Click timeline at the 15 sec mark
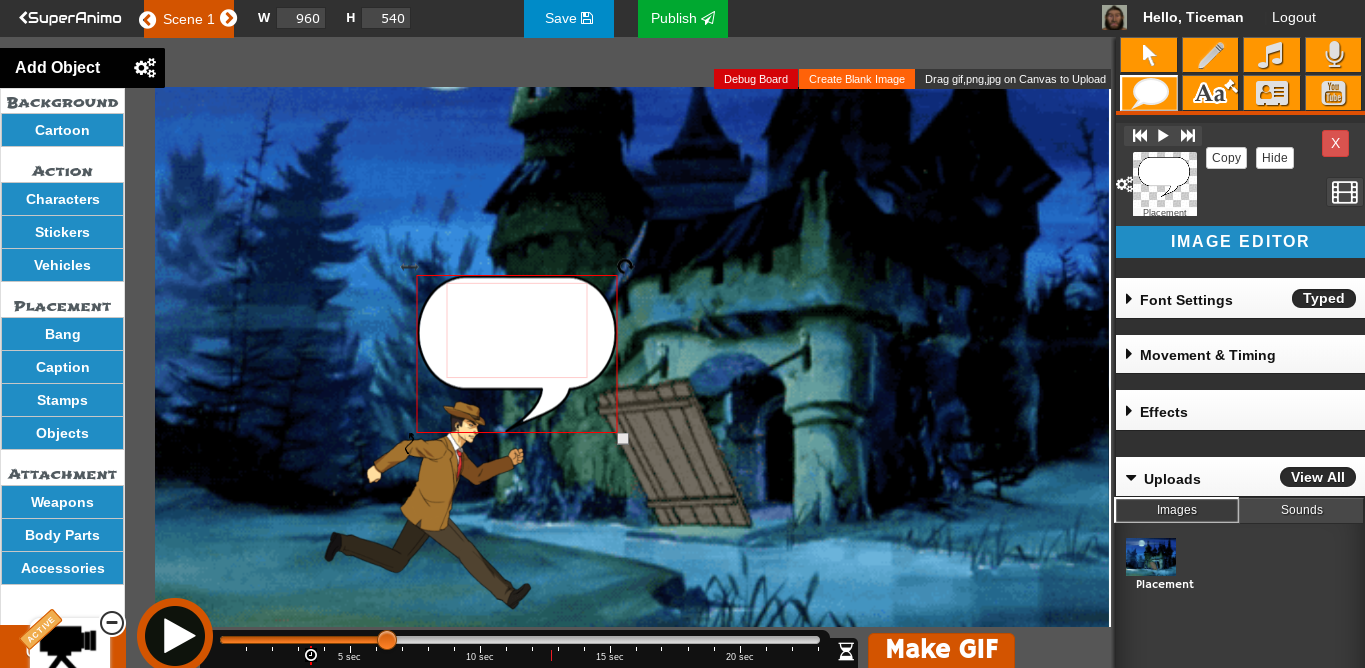This screenshot has height=668, width=1365. pyautogui.click(x=610, y=655)
